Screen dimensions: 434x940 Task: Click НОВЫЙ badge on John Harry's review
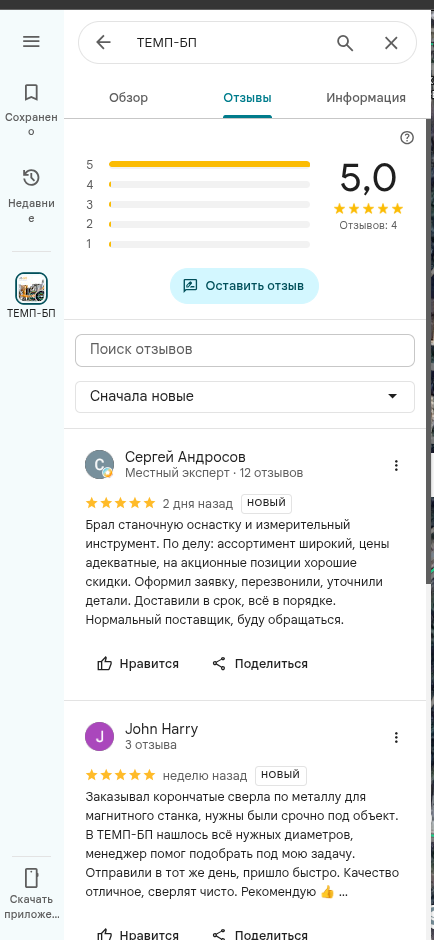(x=281, y=775)
